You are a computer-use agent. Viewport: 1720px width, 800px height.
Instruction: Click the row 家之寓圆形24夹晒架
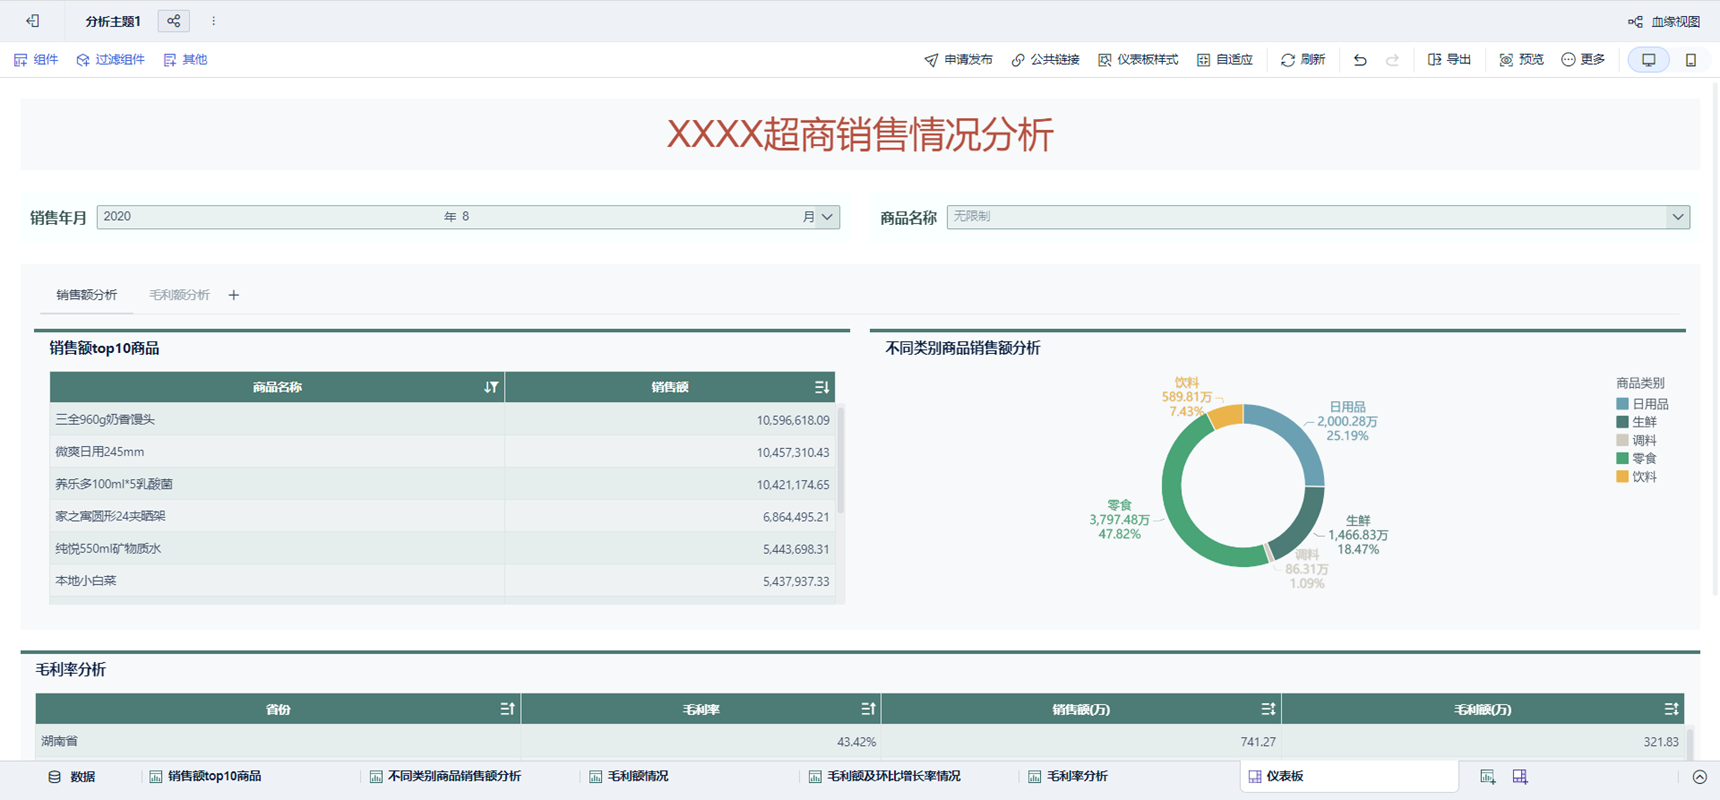pyautogui.click(x=442, y=517)
